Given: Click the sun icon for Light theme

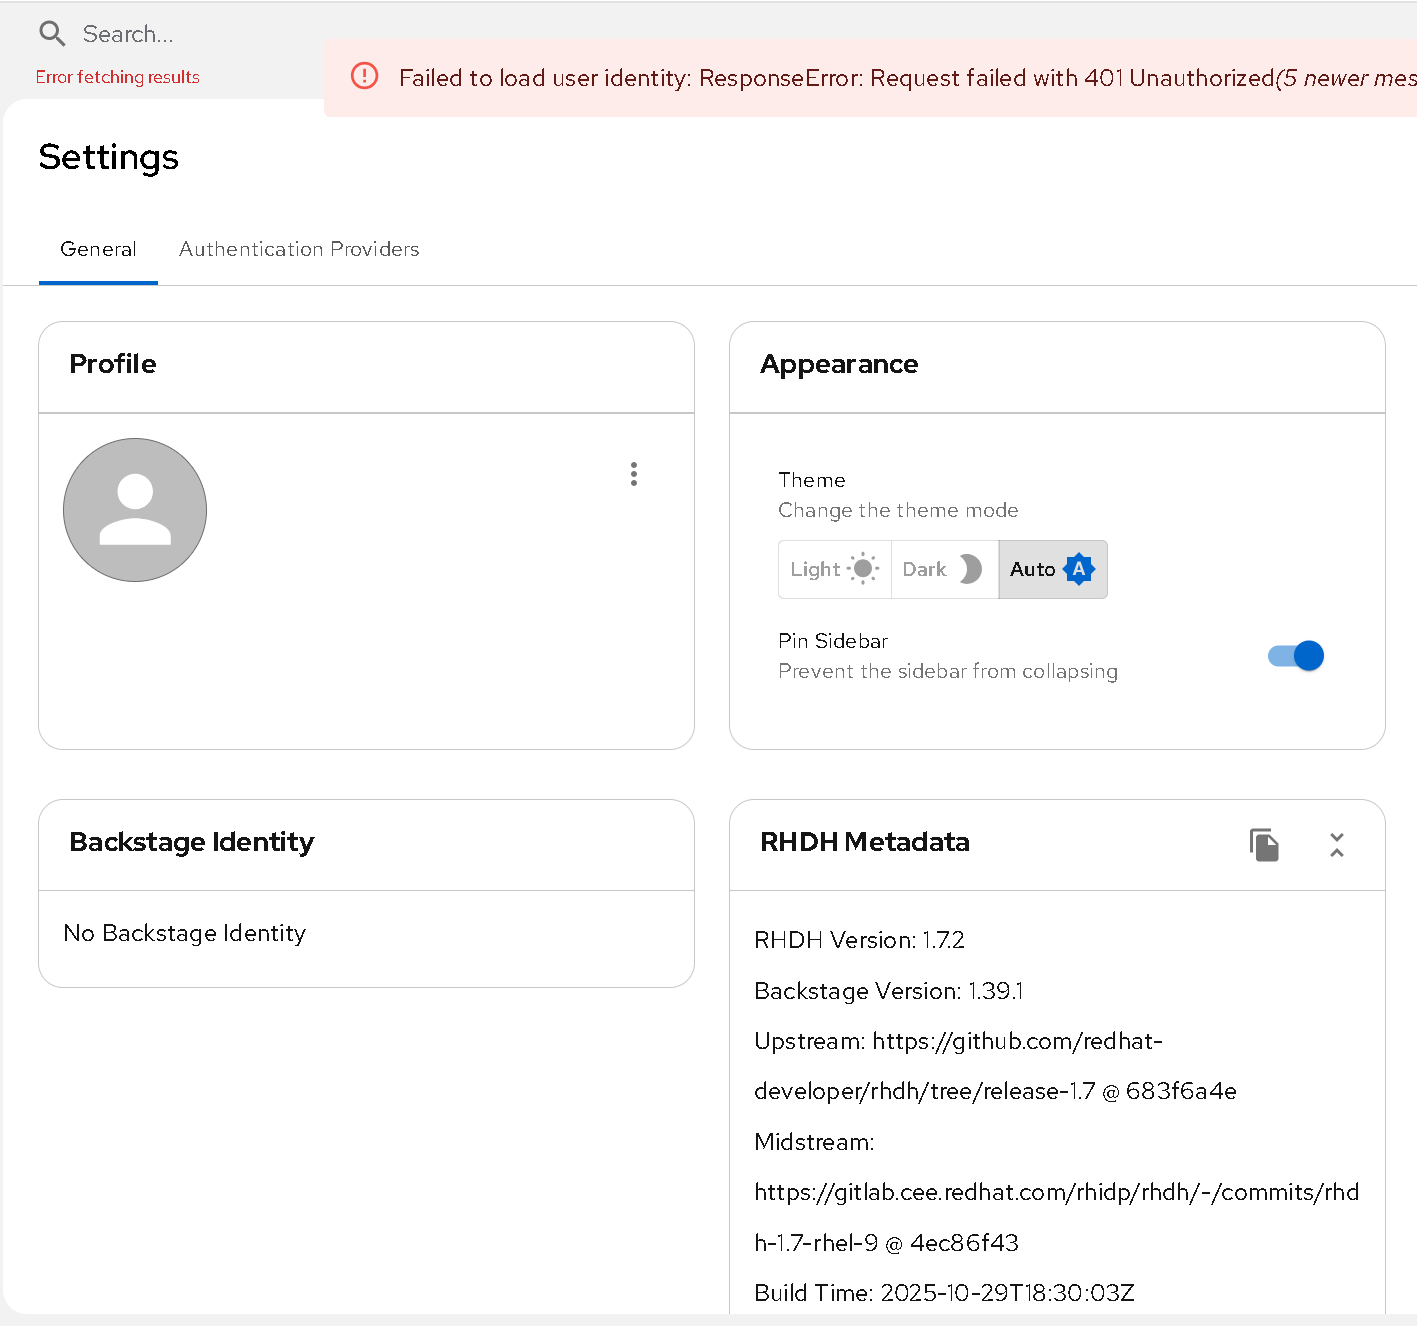Looking at the screenshot, I should (863, 569).
